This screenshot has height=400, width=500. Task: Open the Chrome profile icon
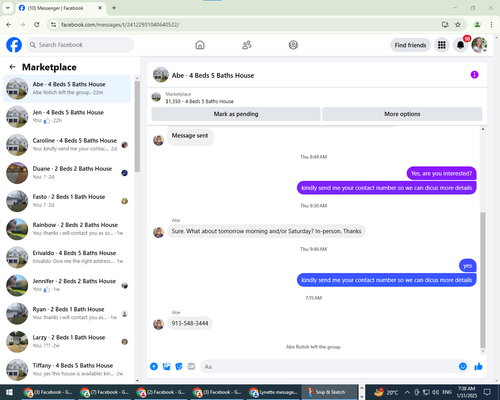pos(477,24)
